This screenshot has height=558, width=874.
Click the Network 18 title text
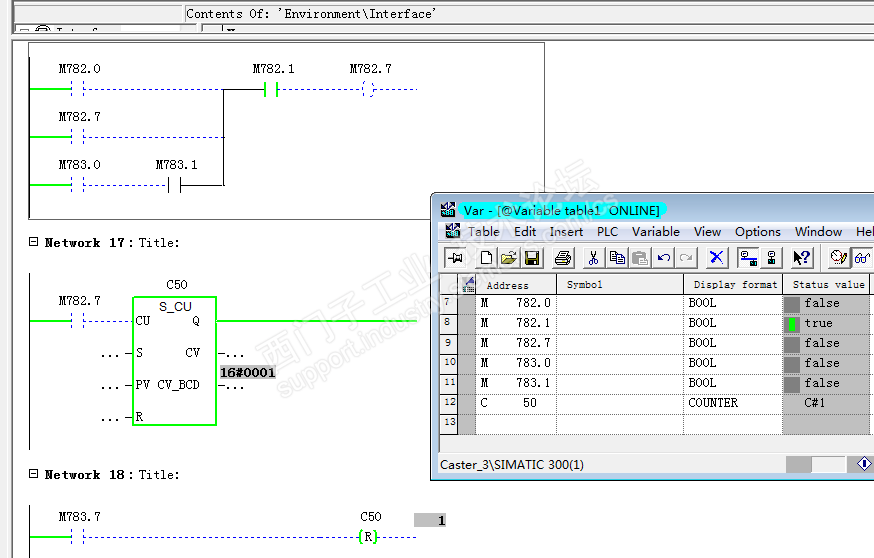tap(112, 474)
